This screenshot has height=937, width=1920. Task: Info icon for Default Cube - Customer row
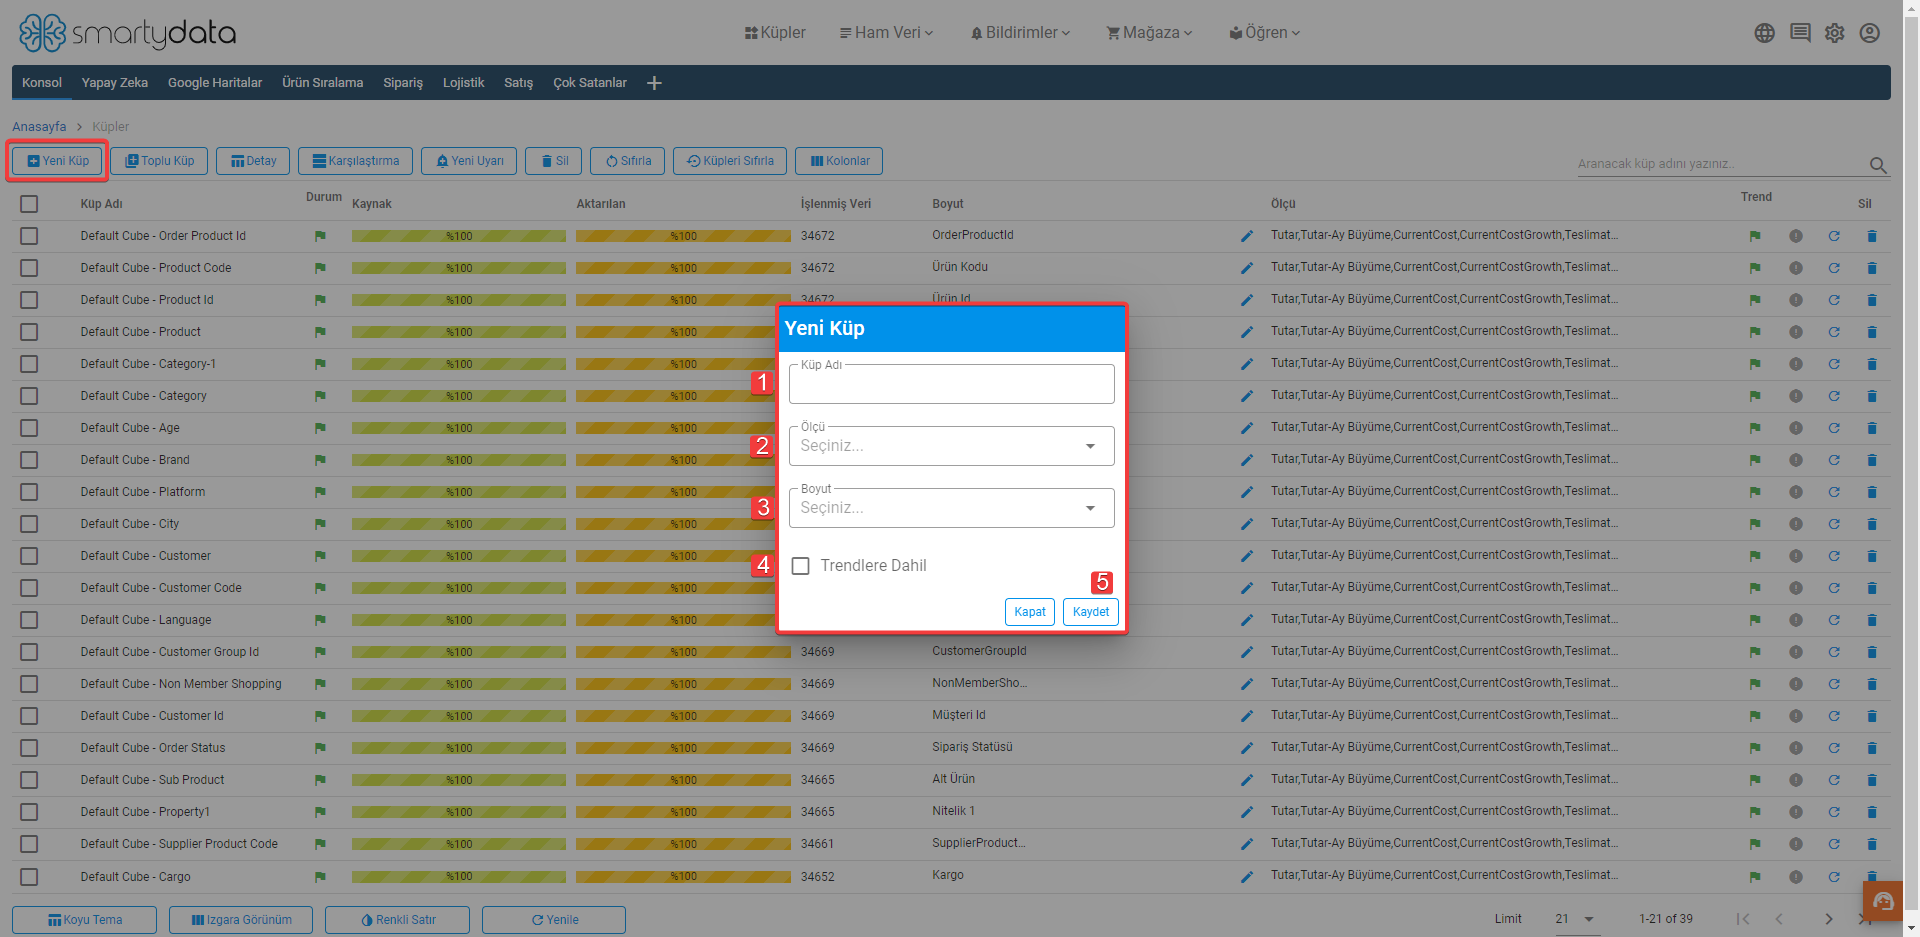point(1795,556)
